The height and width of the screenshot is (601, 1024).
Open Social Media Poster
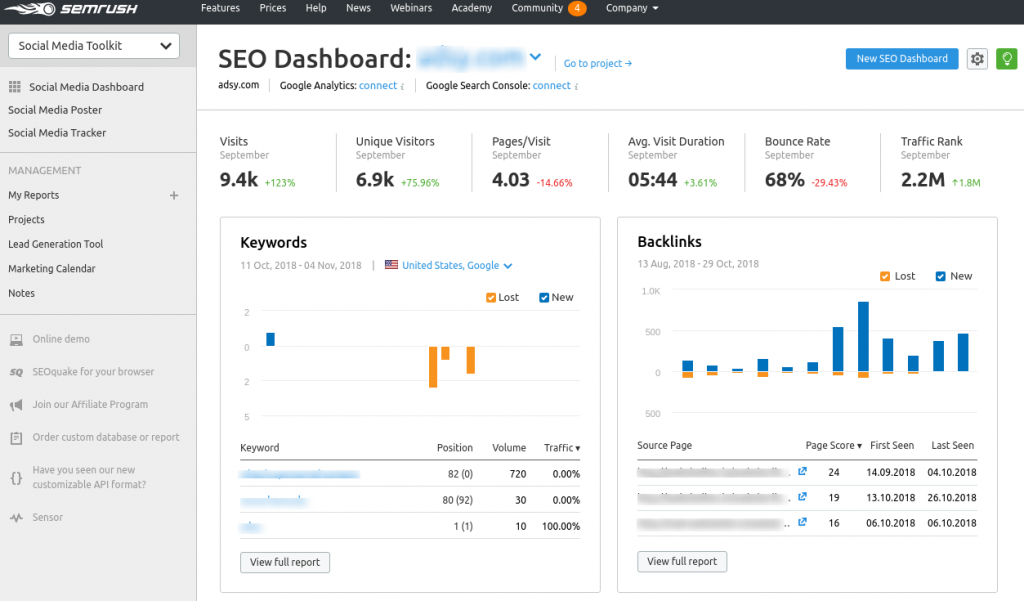click(x=55, y=110)
